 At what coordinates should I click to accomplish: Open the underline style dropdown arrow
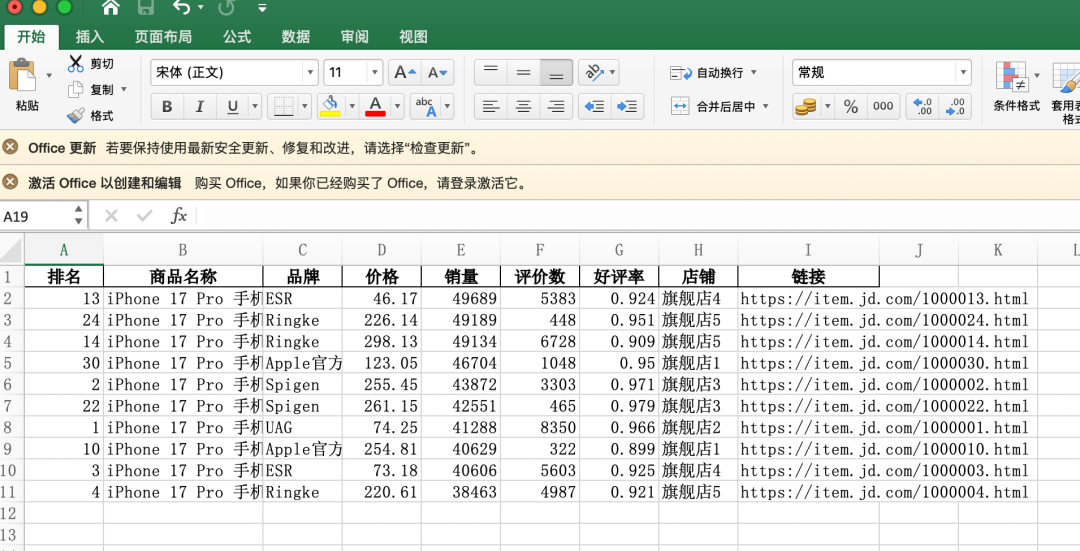[255, 106]
